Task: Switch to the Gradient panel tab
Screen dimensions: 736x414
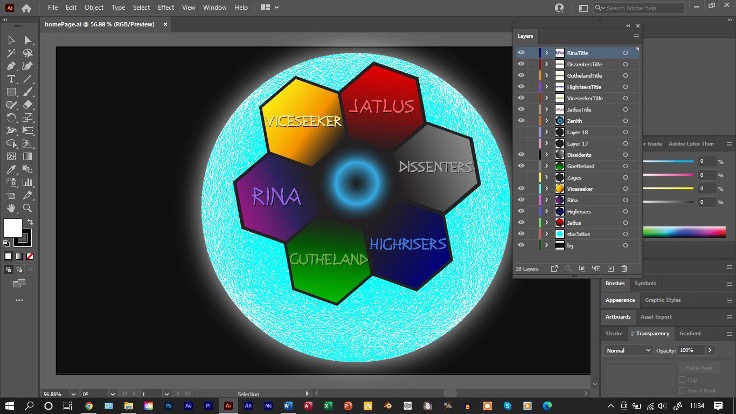Action: (690, 333)
